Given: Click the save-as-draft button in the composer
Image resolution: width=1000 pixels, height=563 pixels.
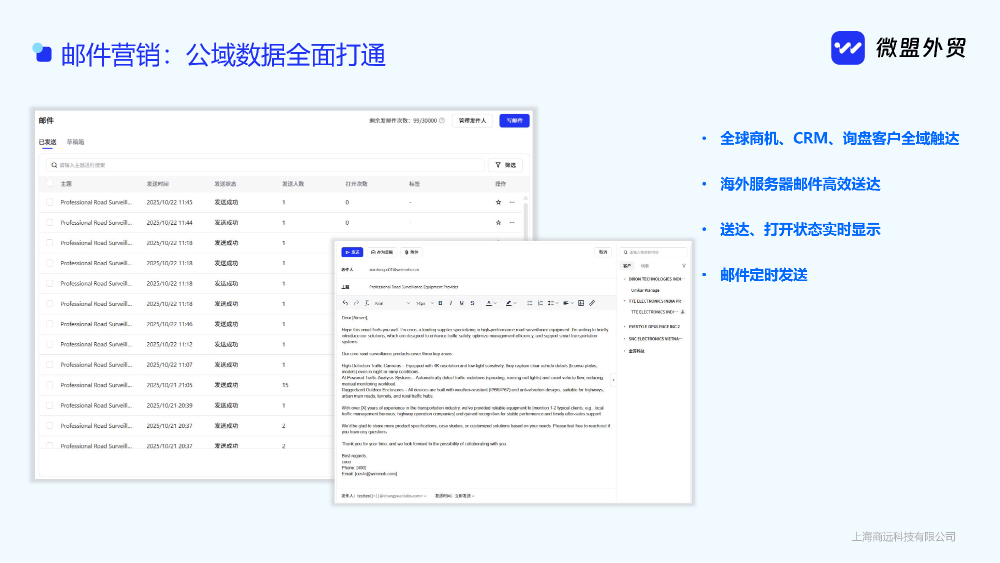Looking at the screenshot, I should coord(382,252).
